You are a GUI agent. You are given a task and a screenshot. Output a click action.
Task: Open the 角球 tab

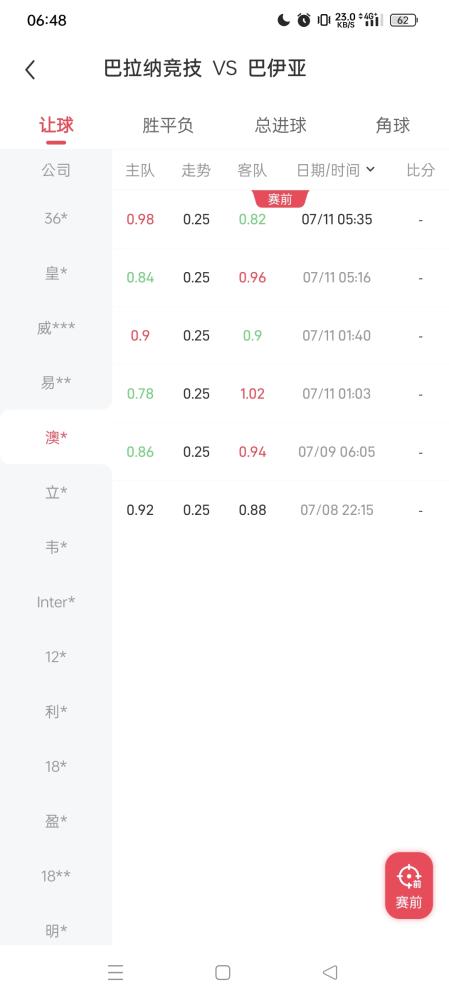point(393,125)
